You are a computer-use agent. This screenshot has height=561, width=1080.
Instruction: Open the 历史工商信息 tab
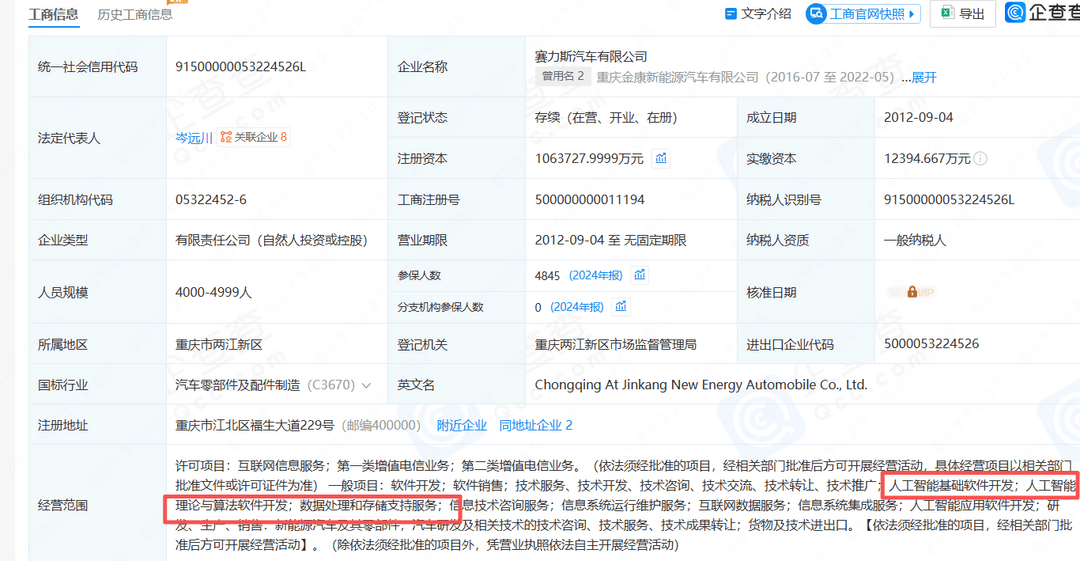(x=135, y=14)
